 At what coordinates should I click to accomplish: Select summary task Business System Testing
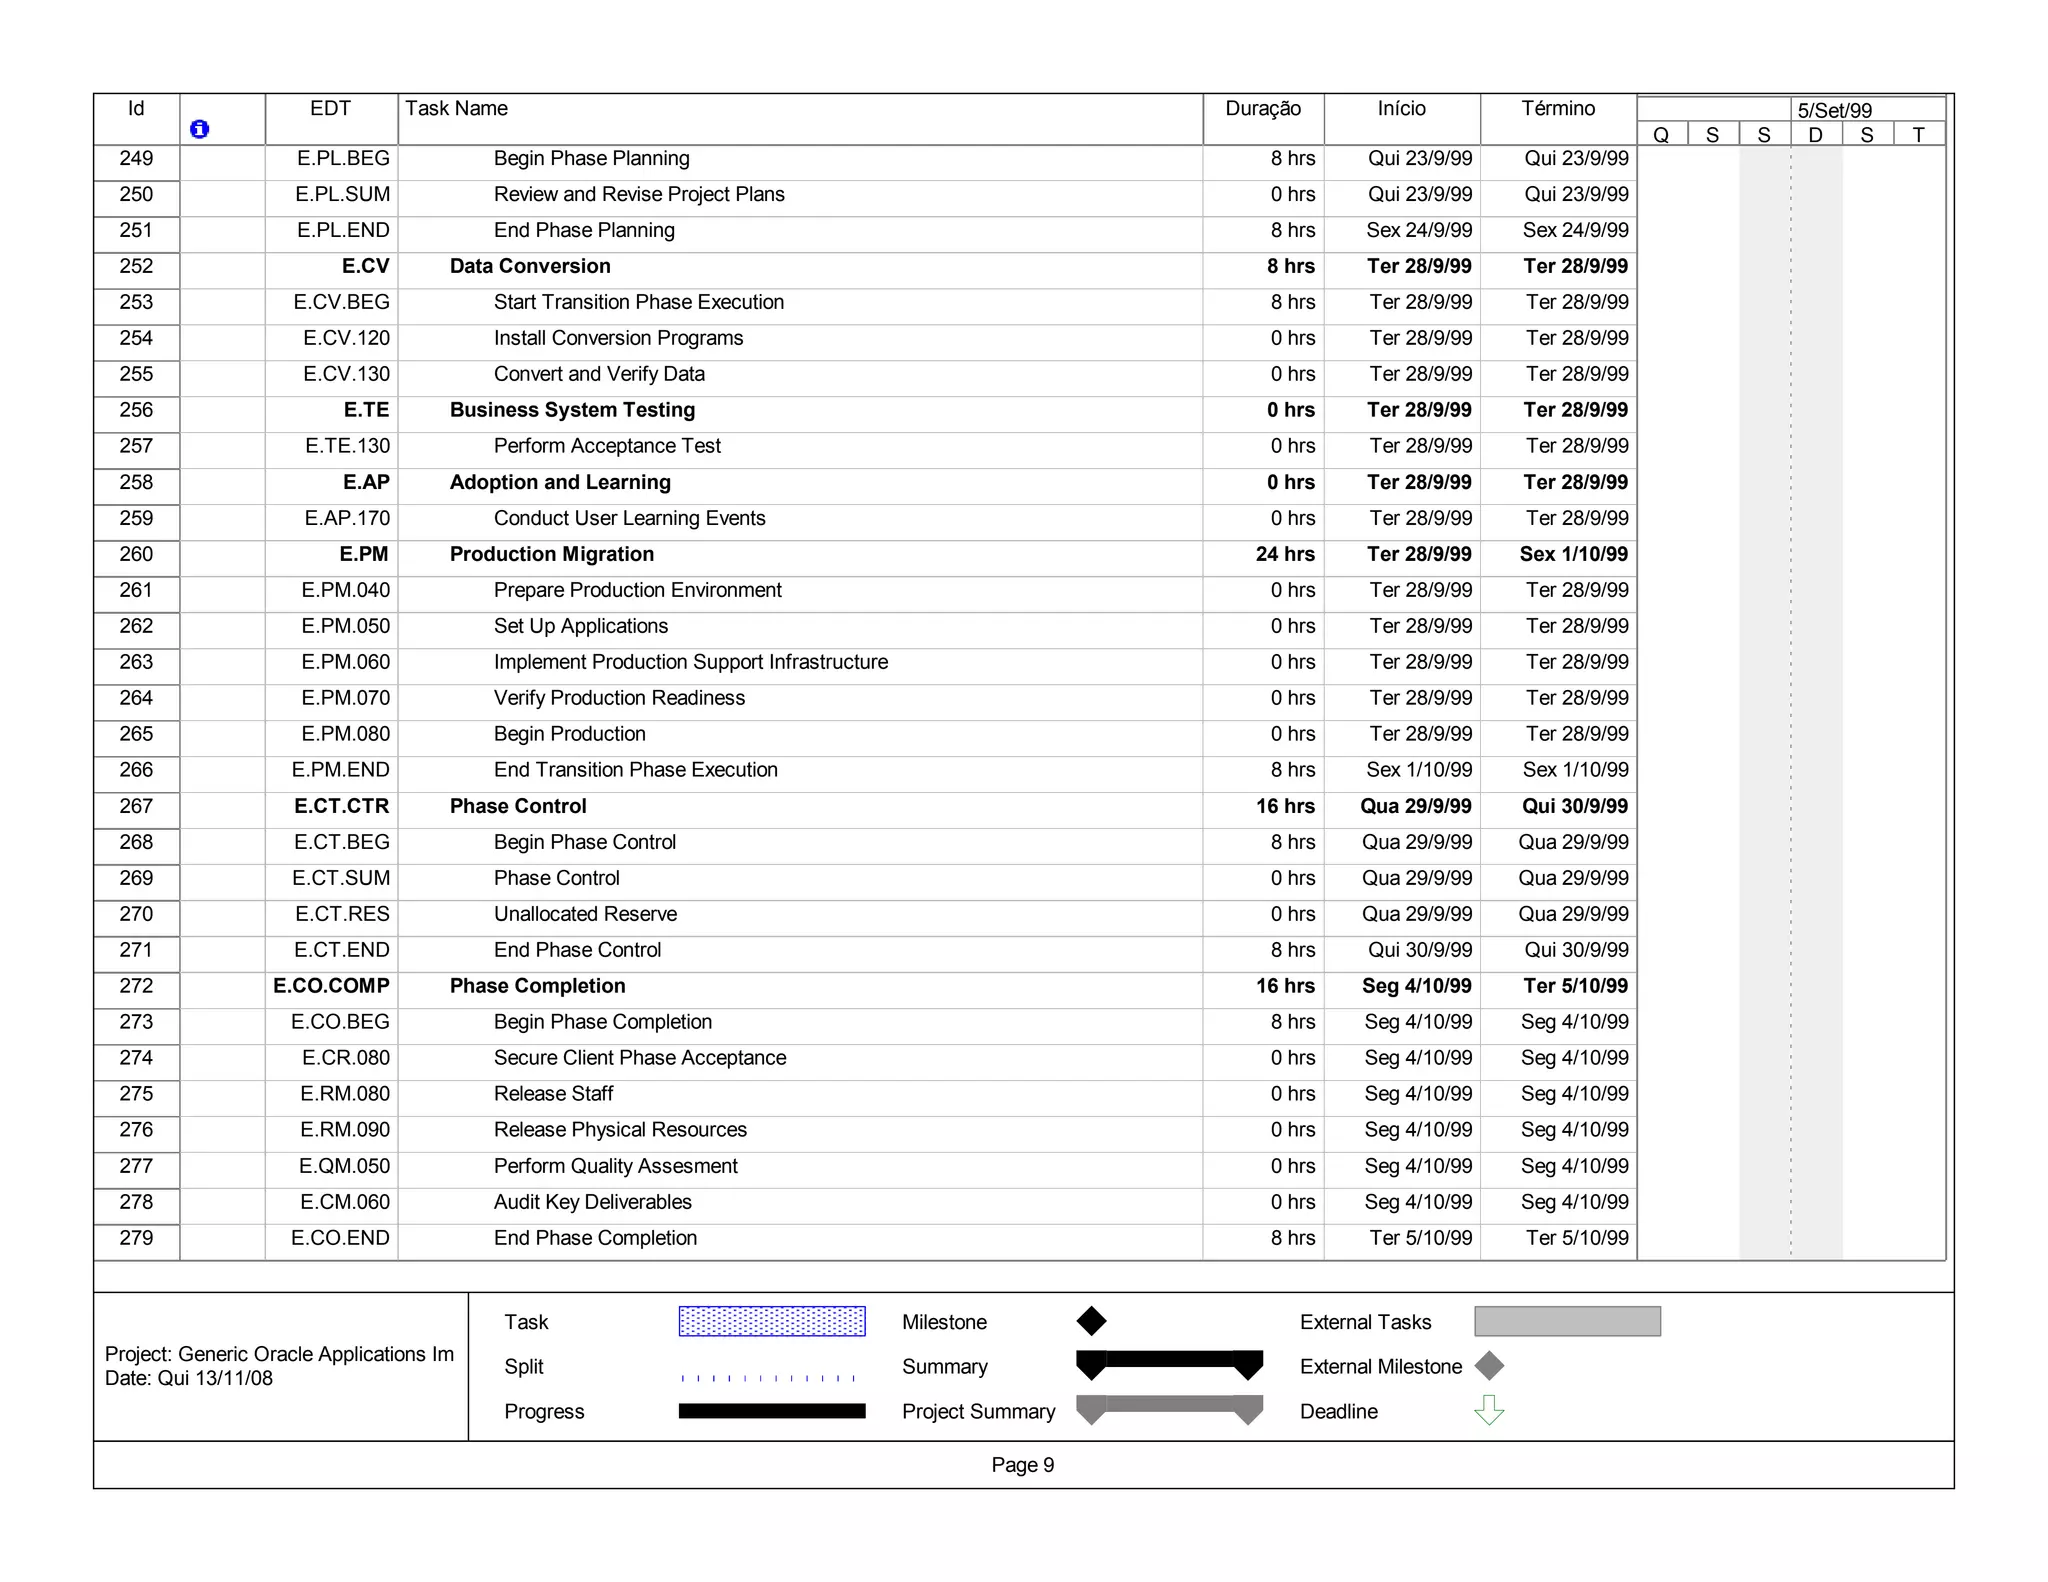[x=572, y=411]
